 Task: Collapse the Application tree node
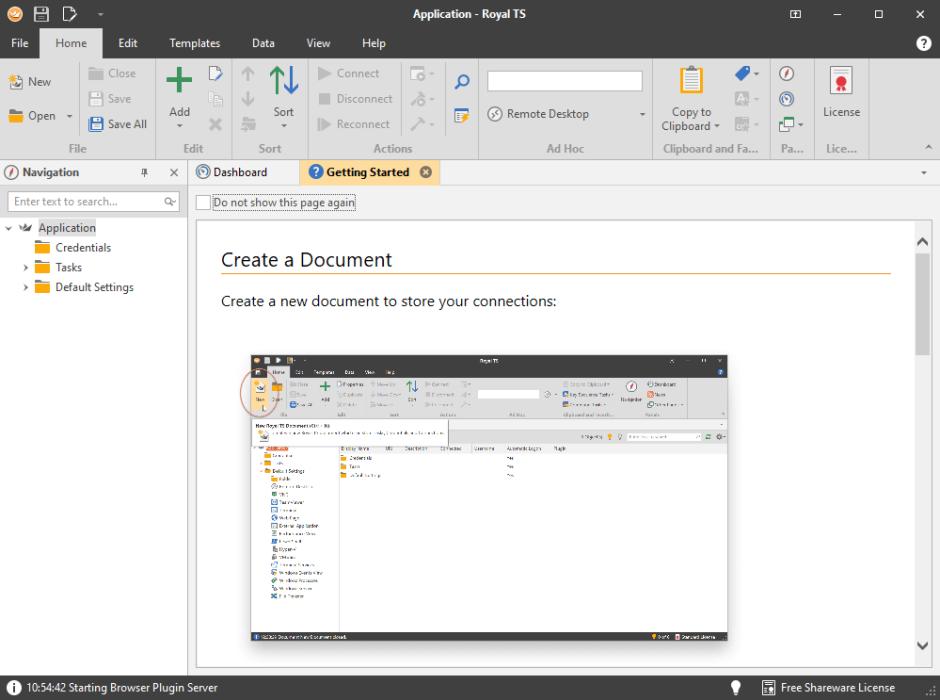[x=8, y=228]
